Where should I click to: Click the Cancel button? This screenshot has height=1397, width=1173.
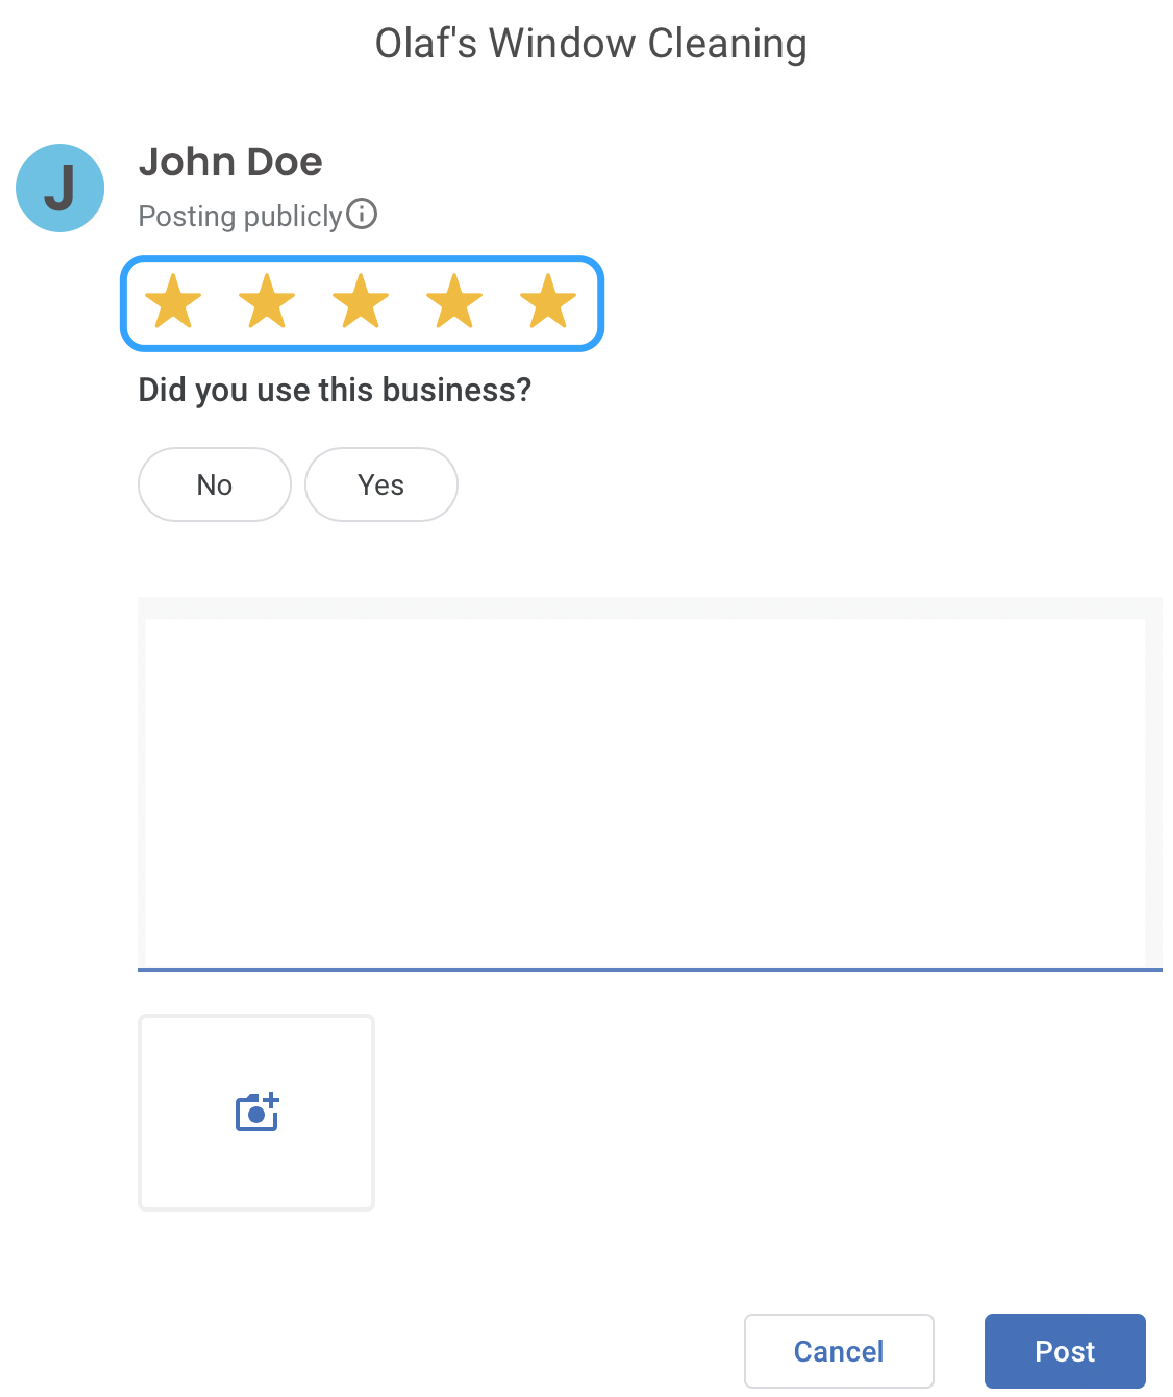(839, 1351)
